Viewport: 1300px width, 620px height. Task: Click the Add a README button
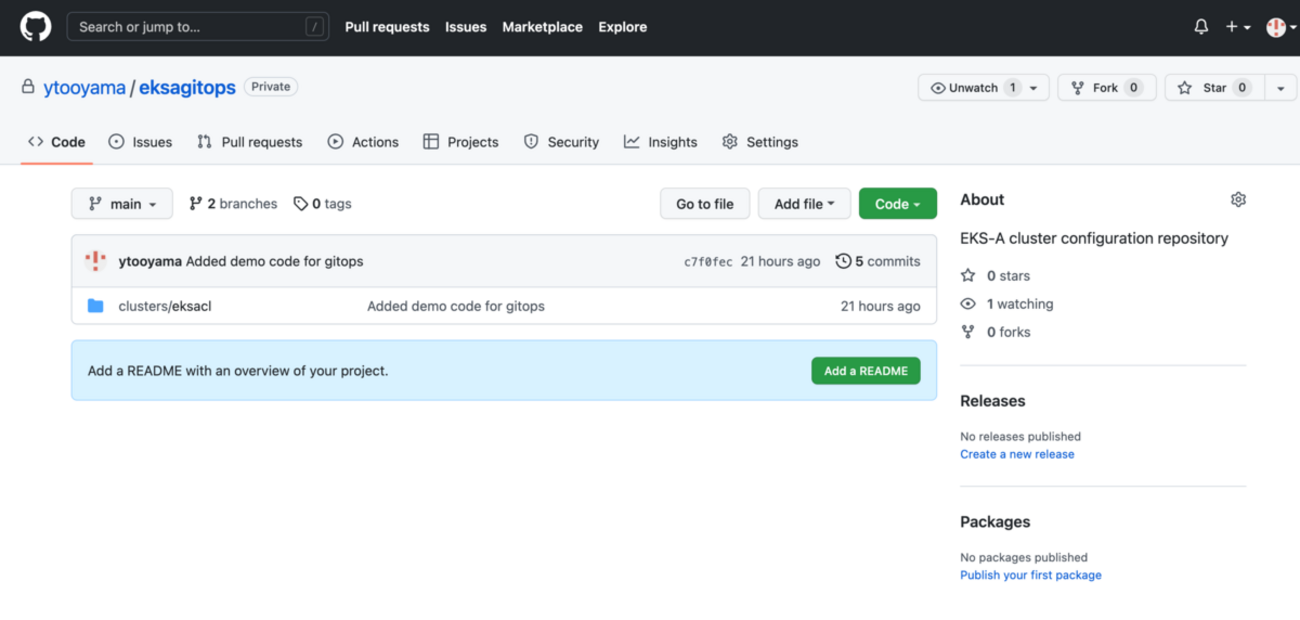coord(865,371)
